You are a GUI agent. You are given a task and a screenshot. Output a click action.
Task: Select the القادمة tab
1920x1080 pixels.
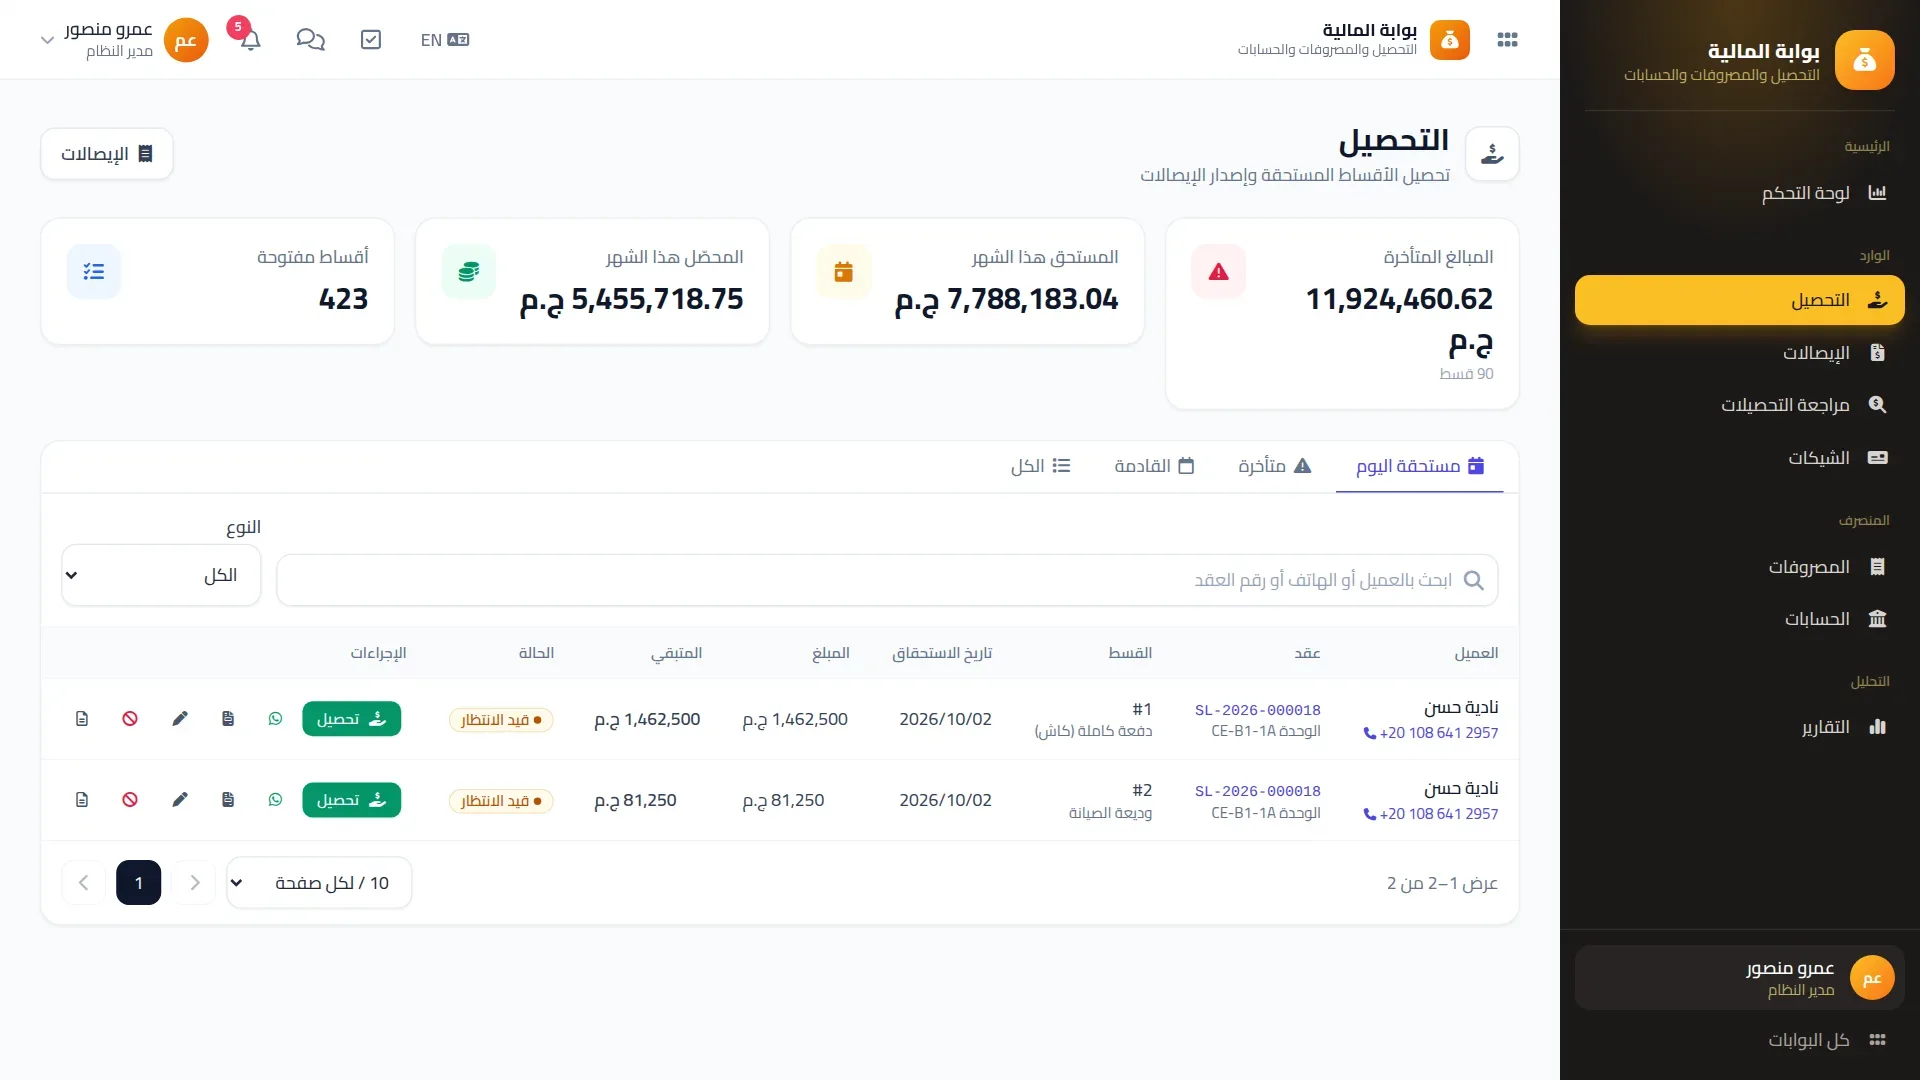1155,466
